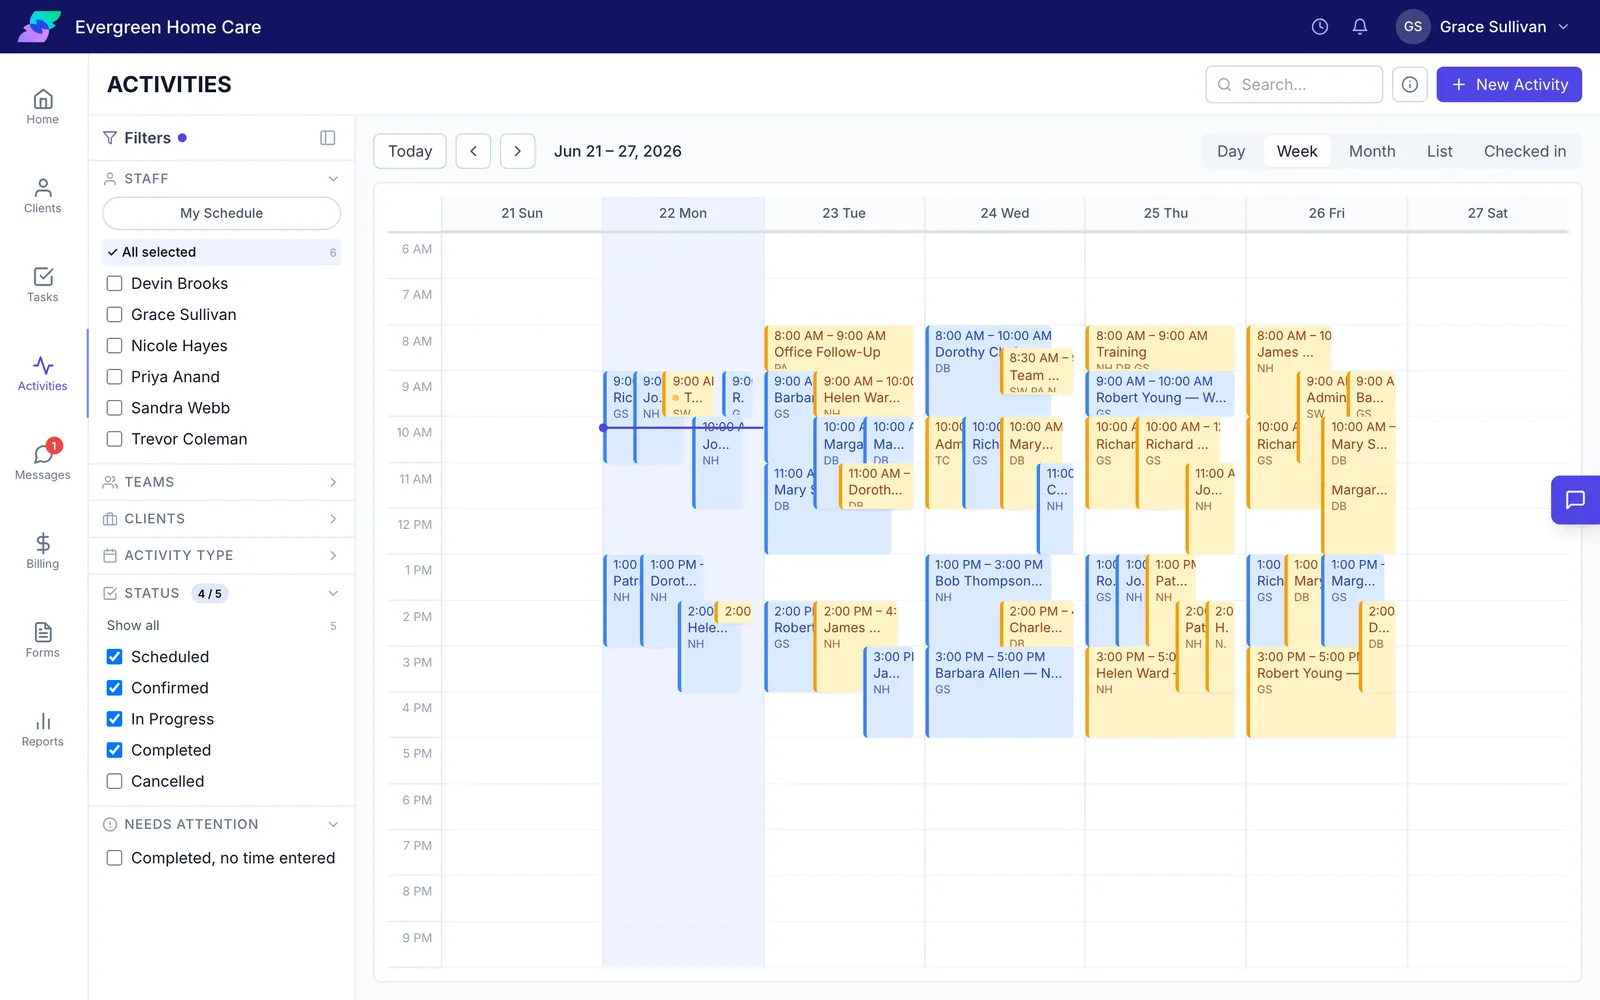Click Show all under Status
1600x1000 pixels.
coord(133,626)
